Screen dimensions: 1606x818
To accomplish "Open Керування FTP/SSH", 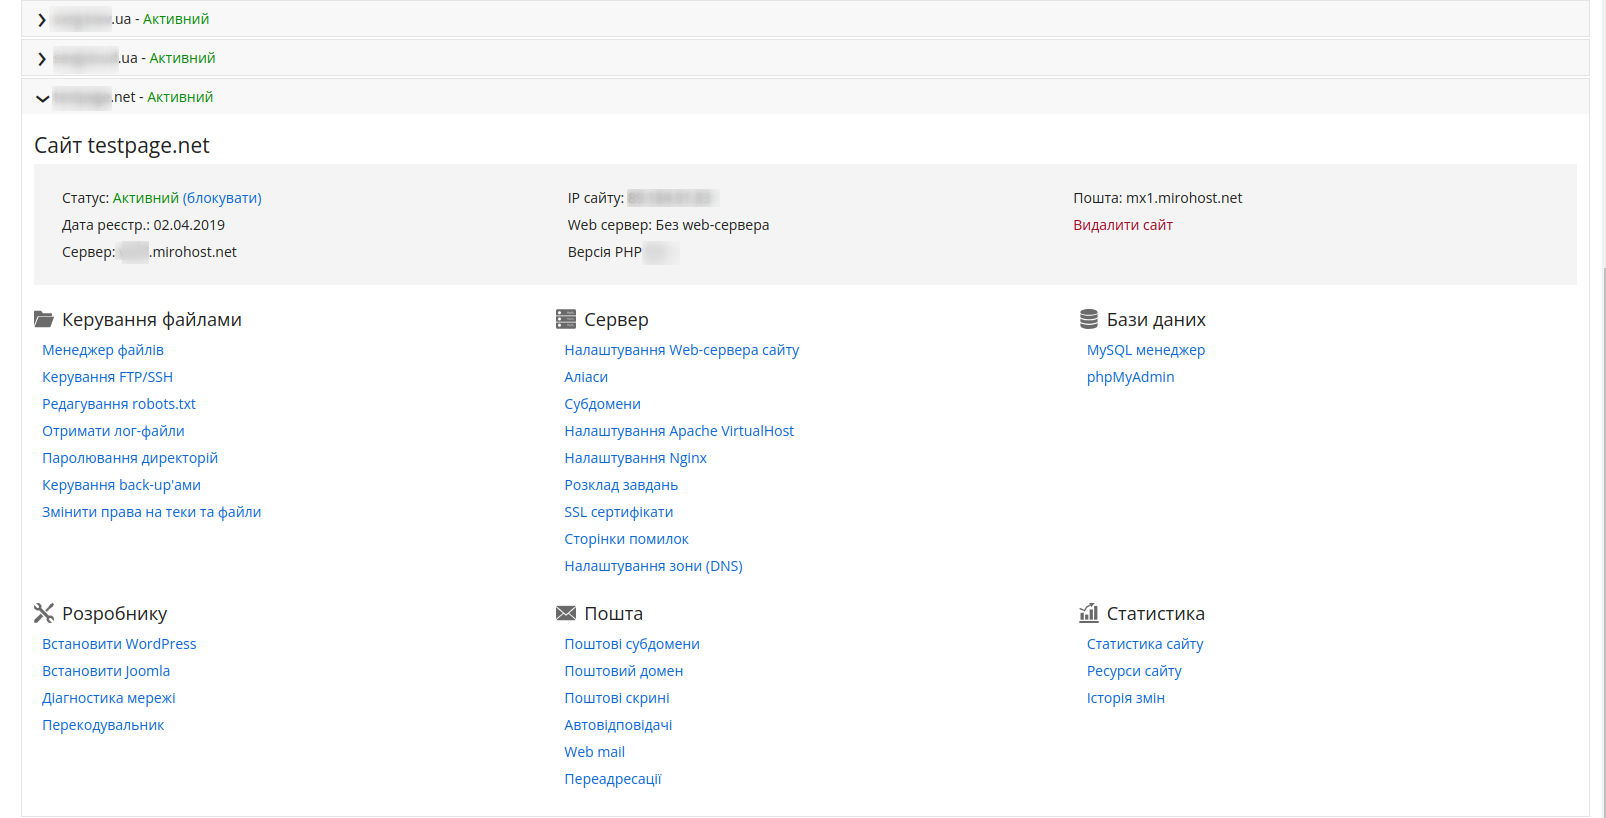I will tap(107, 377).
